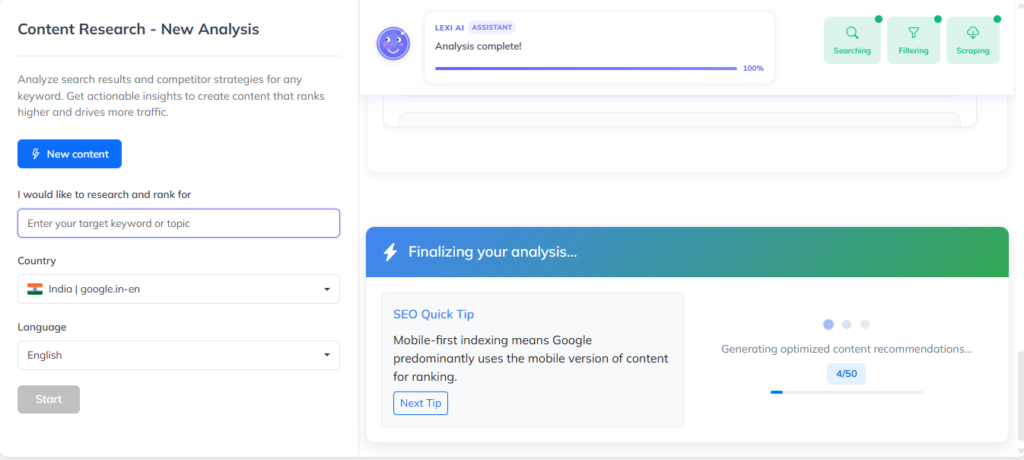The image size is (1024, 460).
Task: Show the Next Tip
Action: click(420, 403)
